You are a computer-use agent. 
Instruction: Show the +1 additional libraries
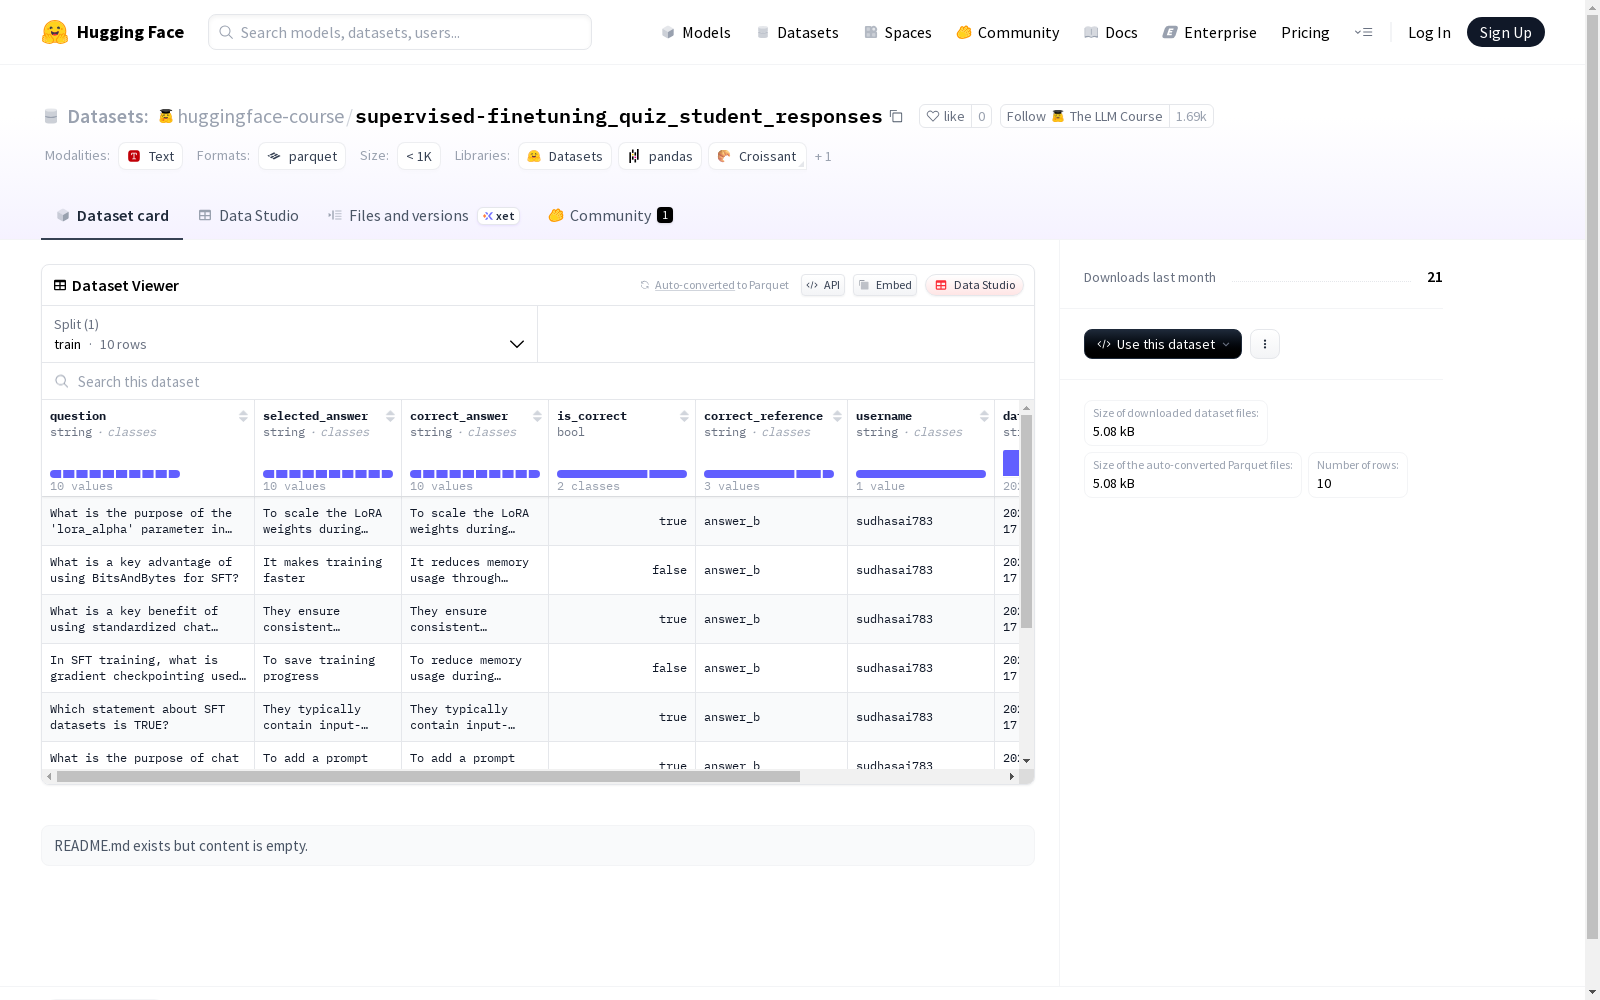pos(823,156)
